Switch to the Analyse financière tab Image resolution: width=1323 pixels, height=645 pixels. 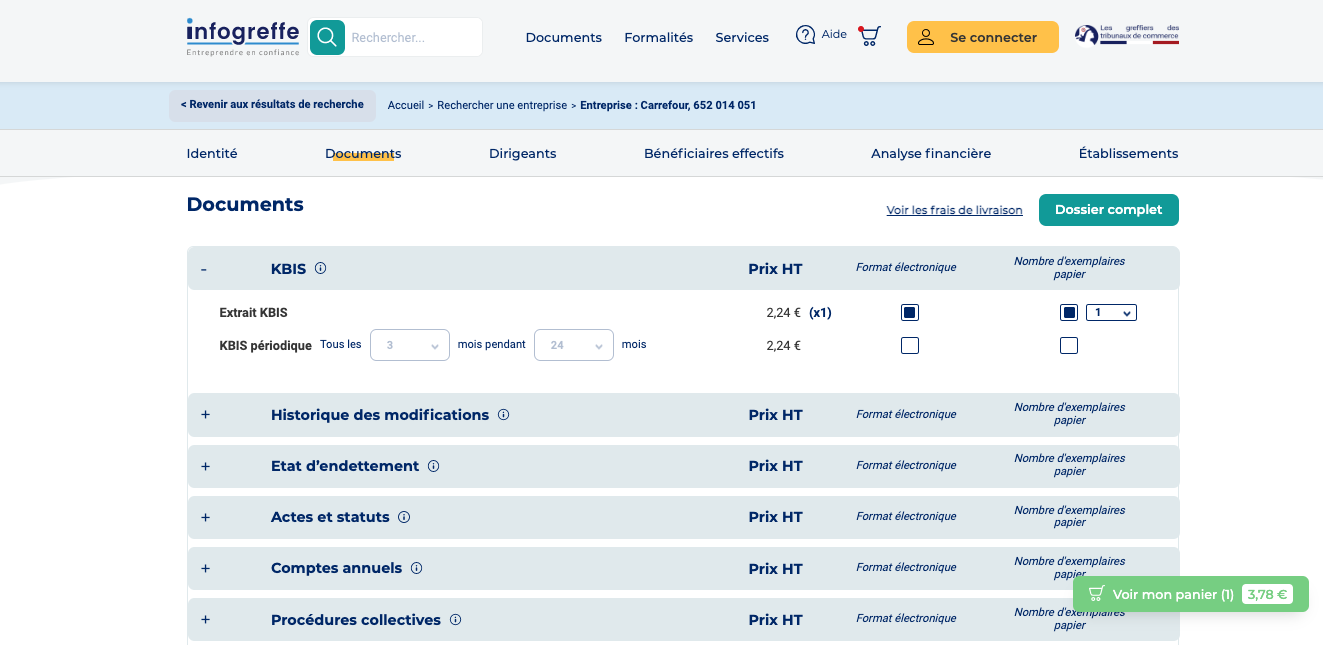click(931, 153)
